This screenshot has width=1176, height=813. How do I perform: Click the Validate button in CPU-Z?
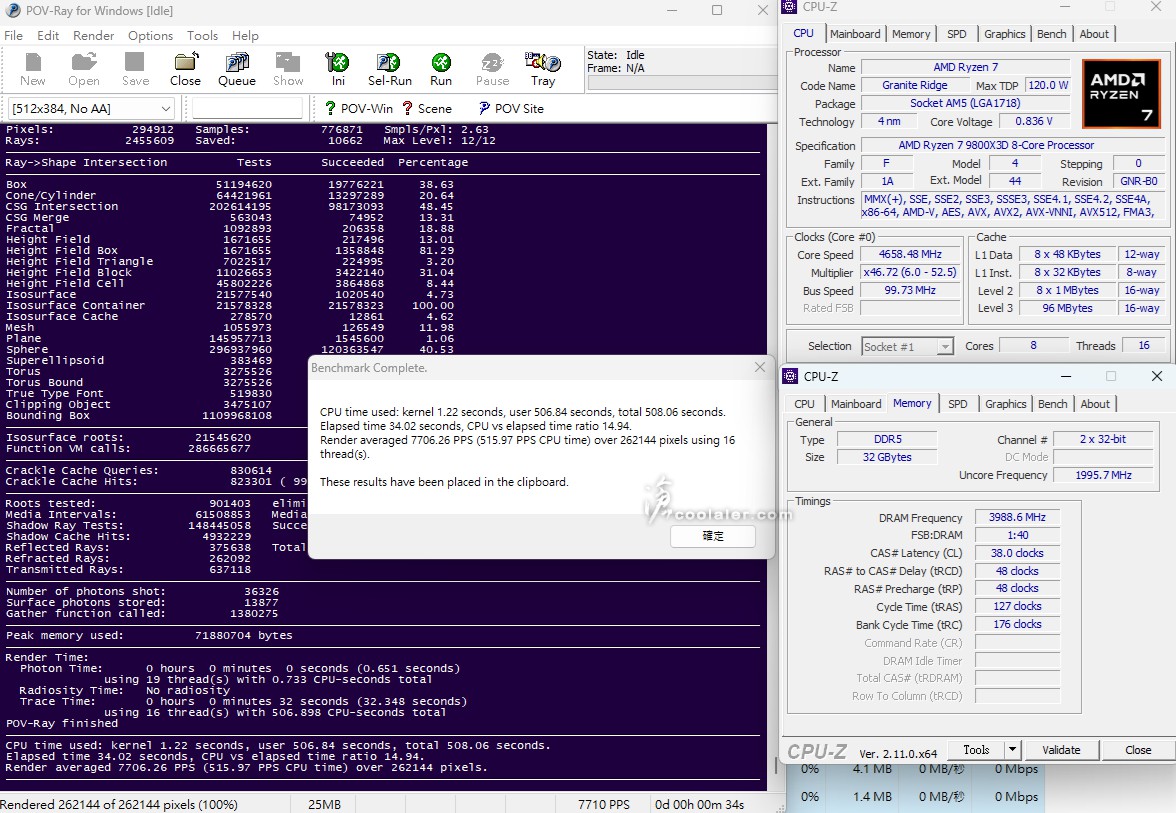click(1061, 749)
